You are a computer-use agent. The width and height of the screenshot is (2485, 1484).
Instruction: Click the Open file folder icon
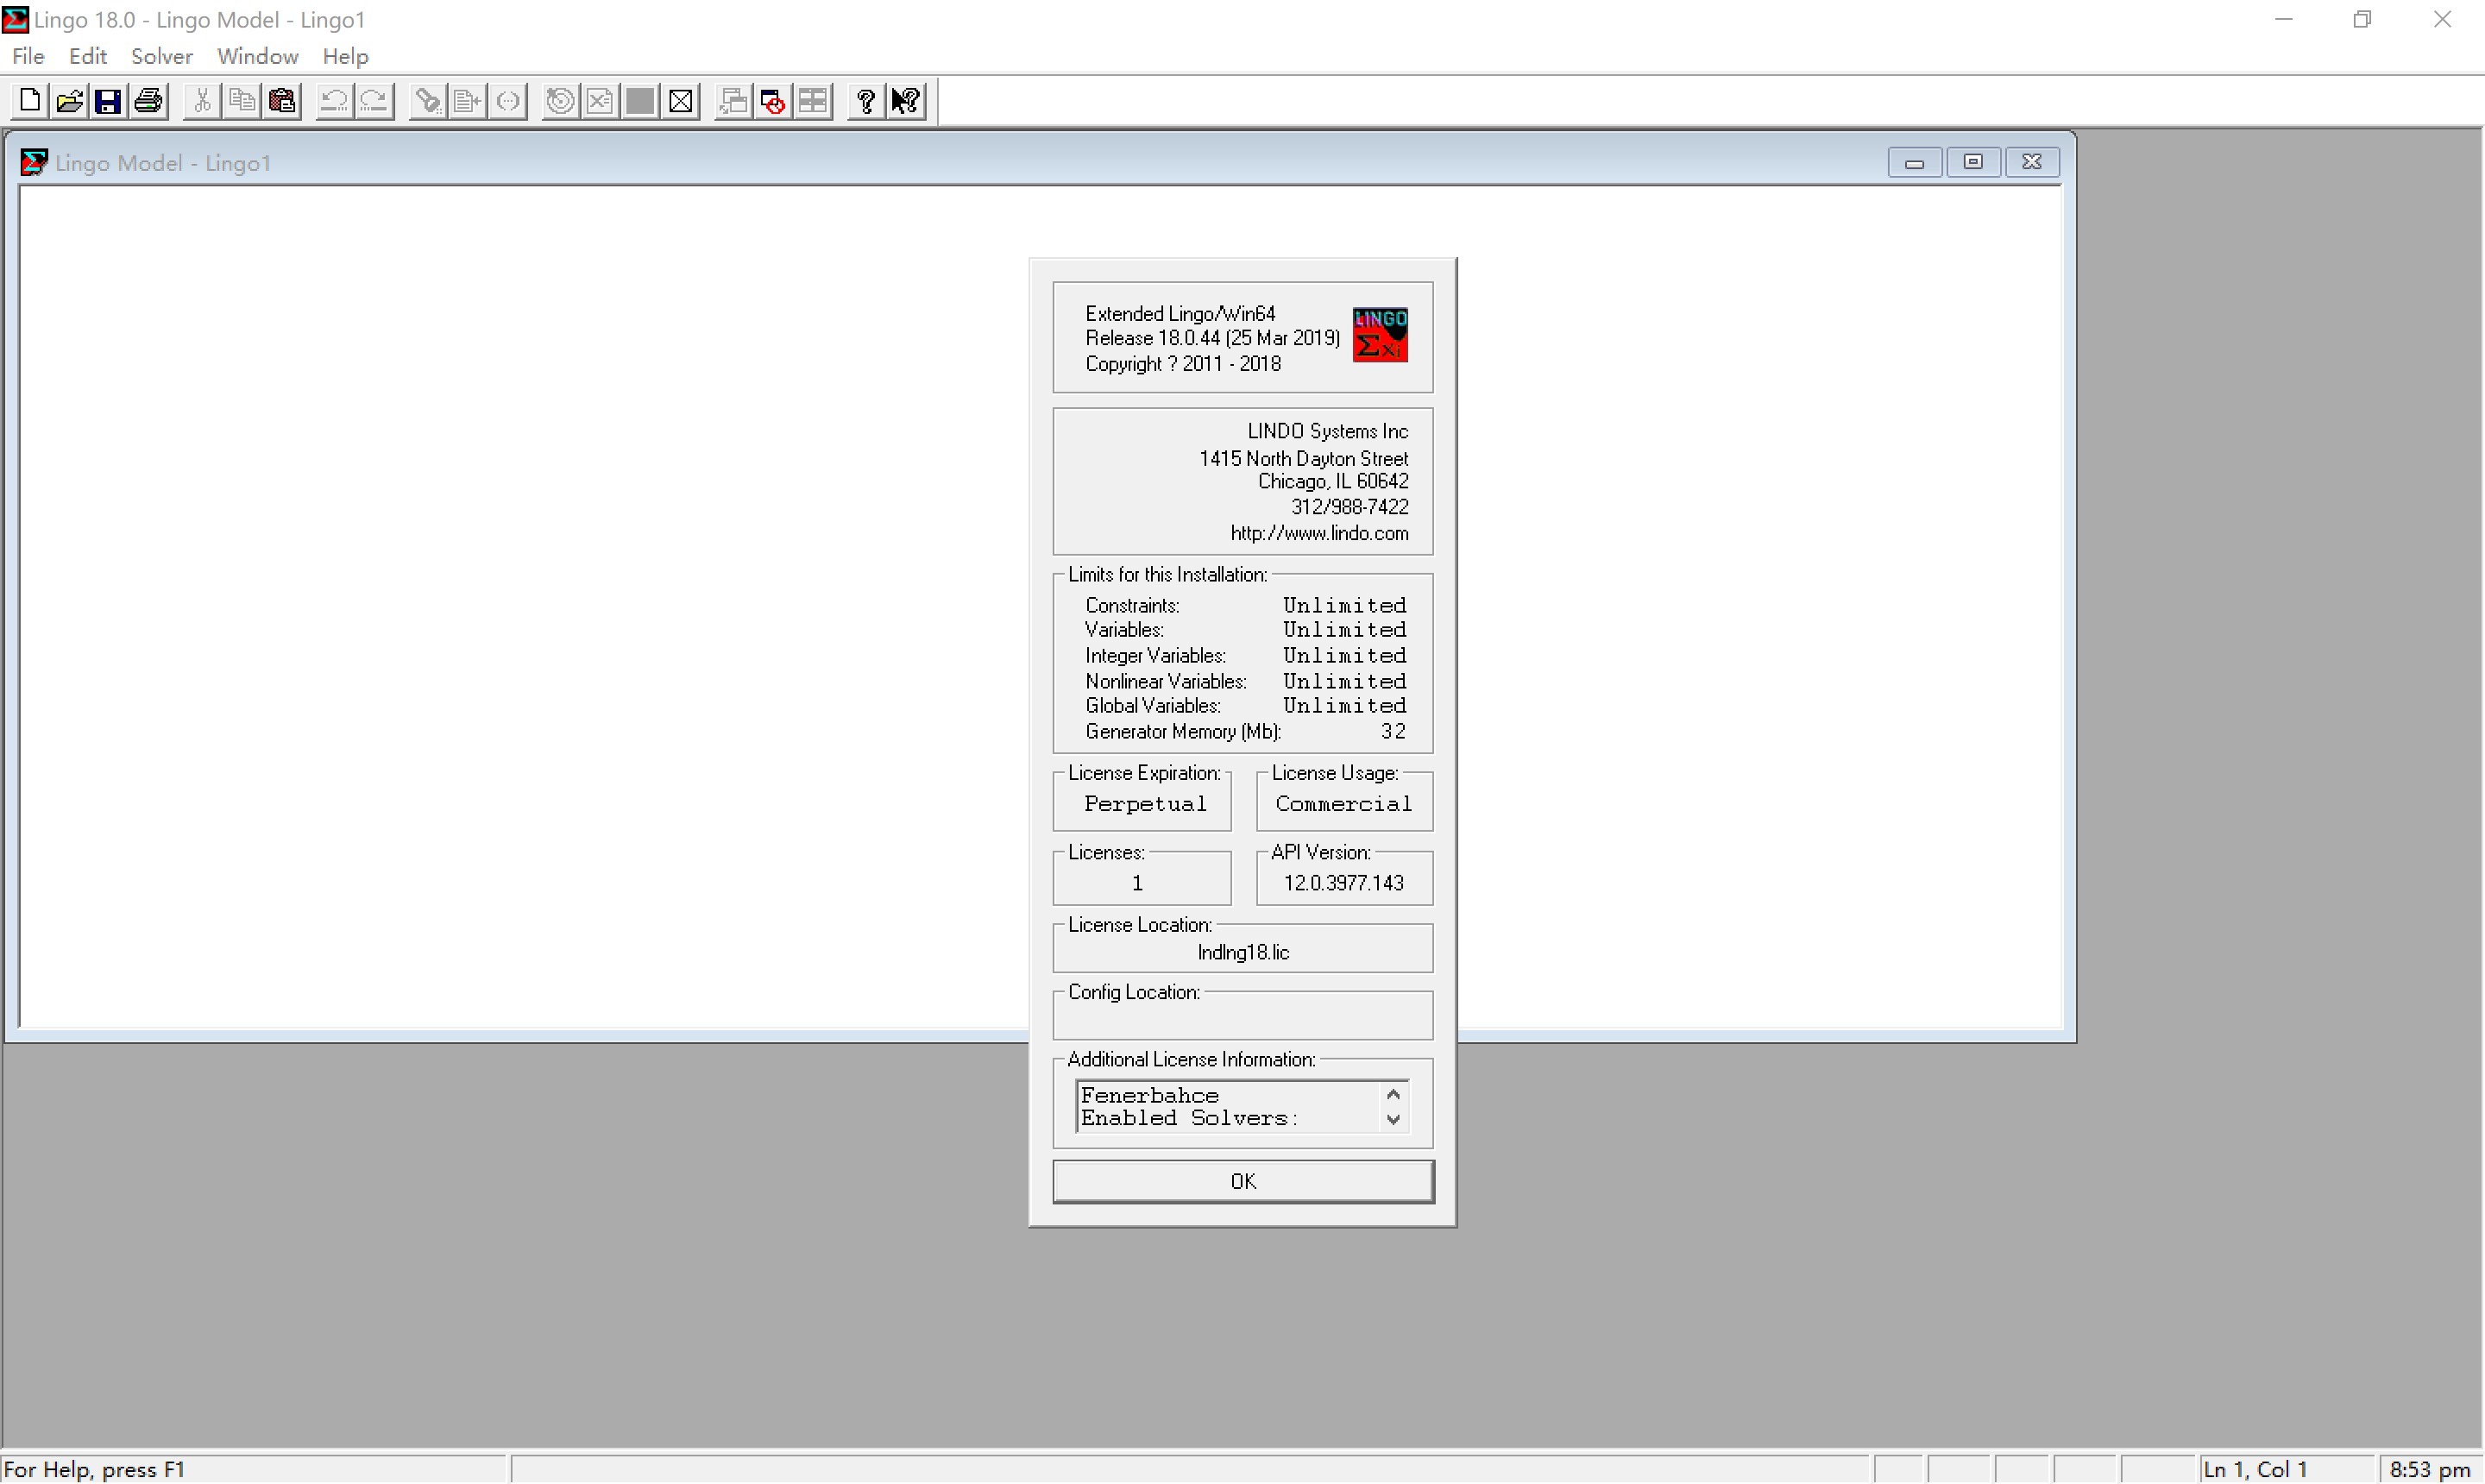pos(70,101)
